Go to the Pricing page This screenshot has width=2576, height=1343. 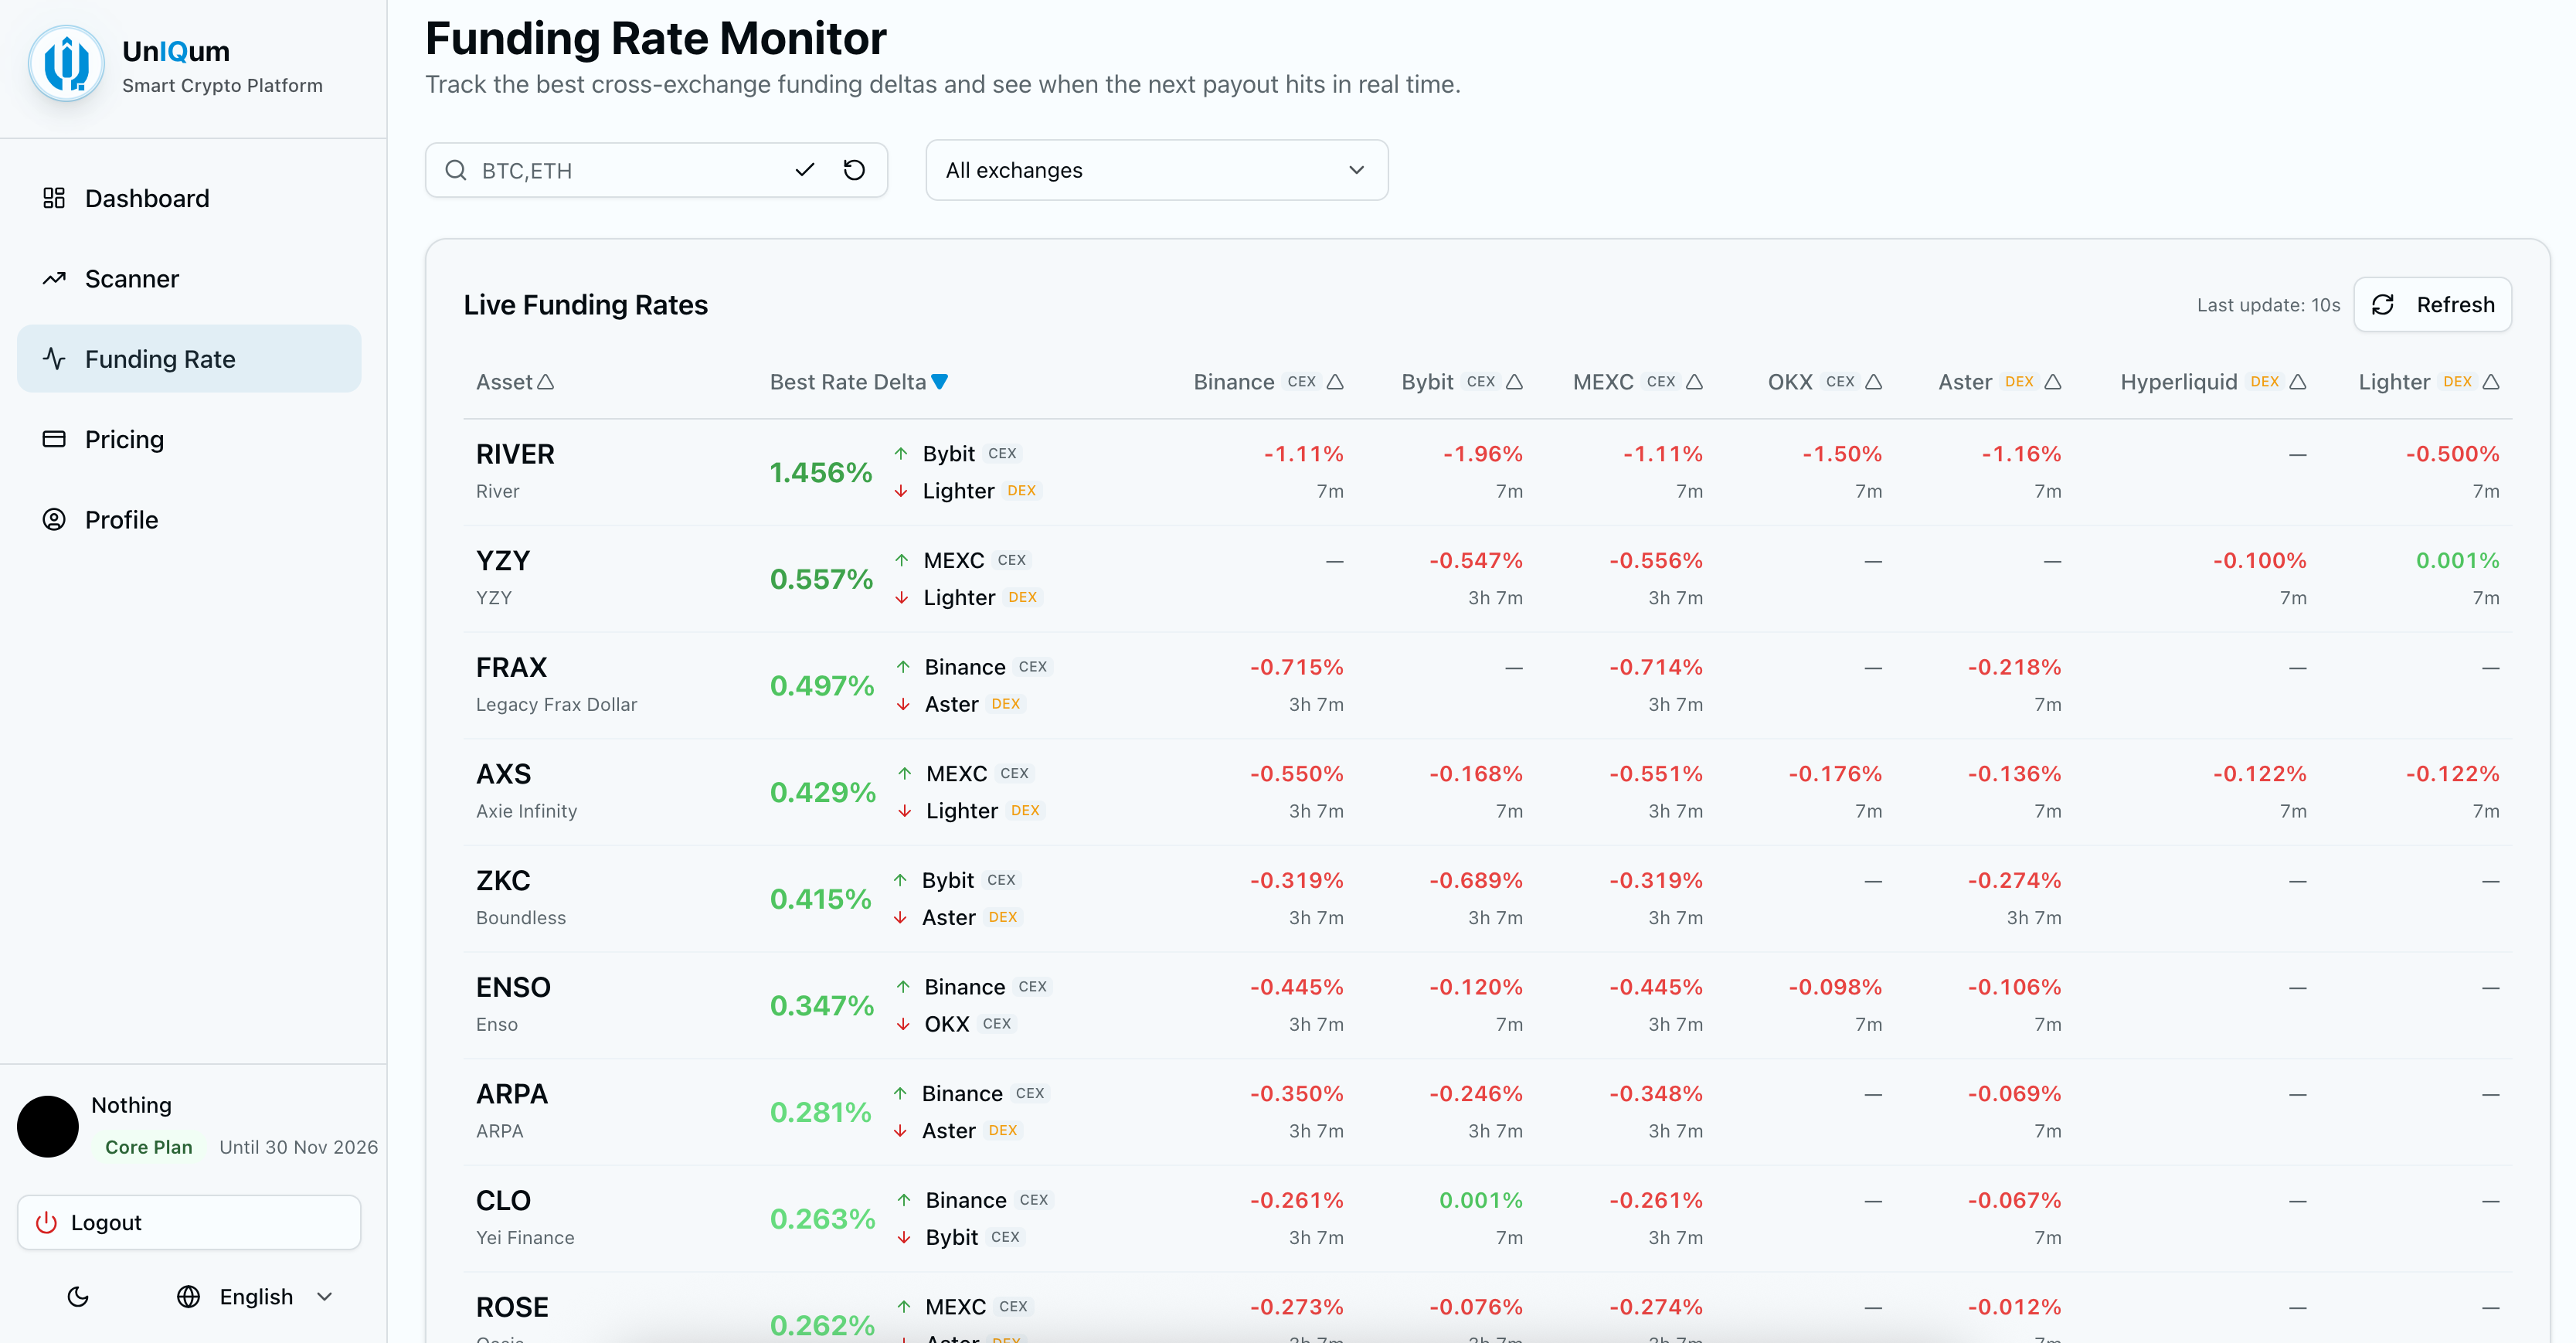point(124,440)
